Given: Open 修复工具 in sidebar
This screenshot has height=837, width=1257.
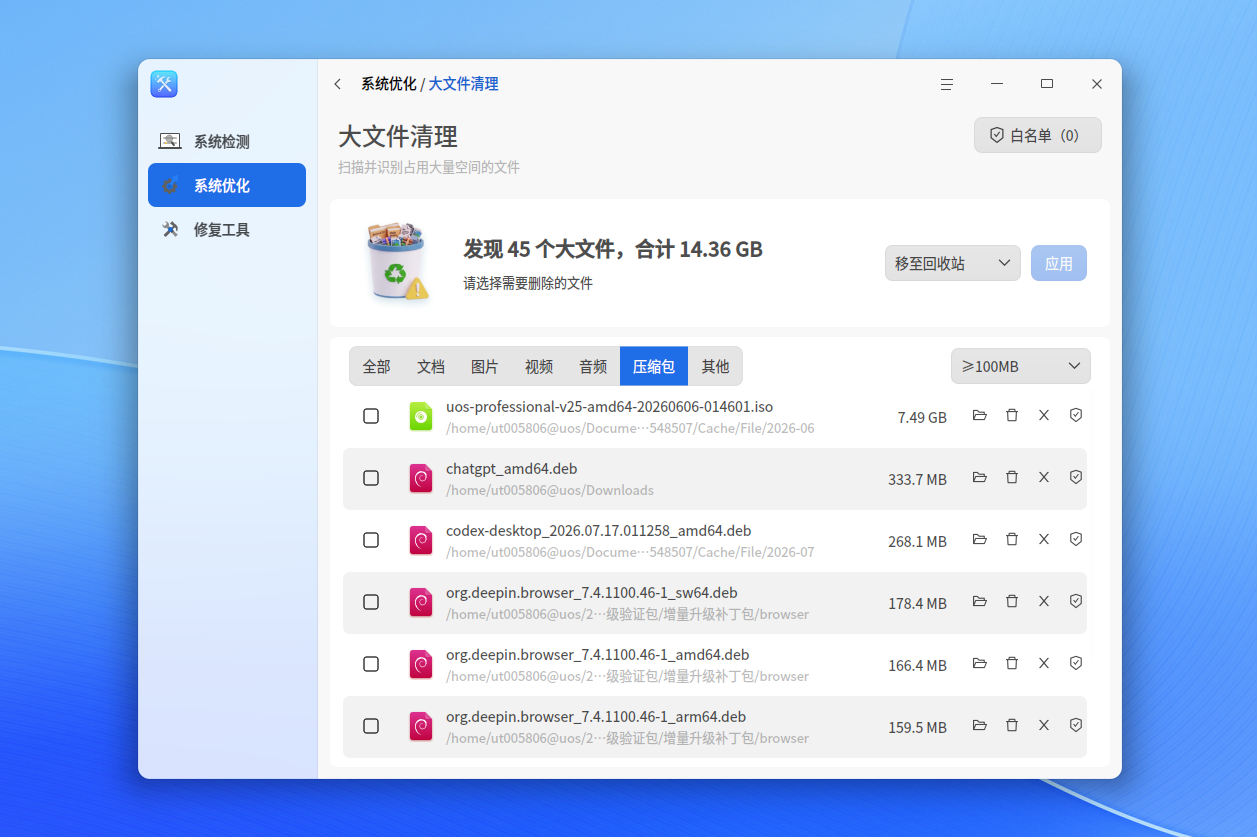Looking at the screenshot, I should click(227, 229).
